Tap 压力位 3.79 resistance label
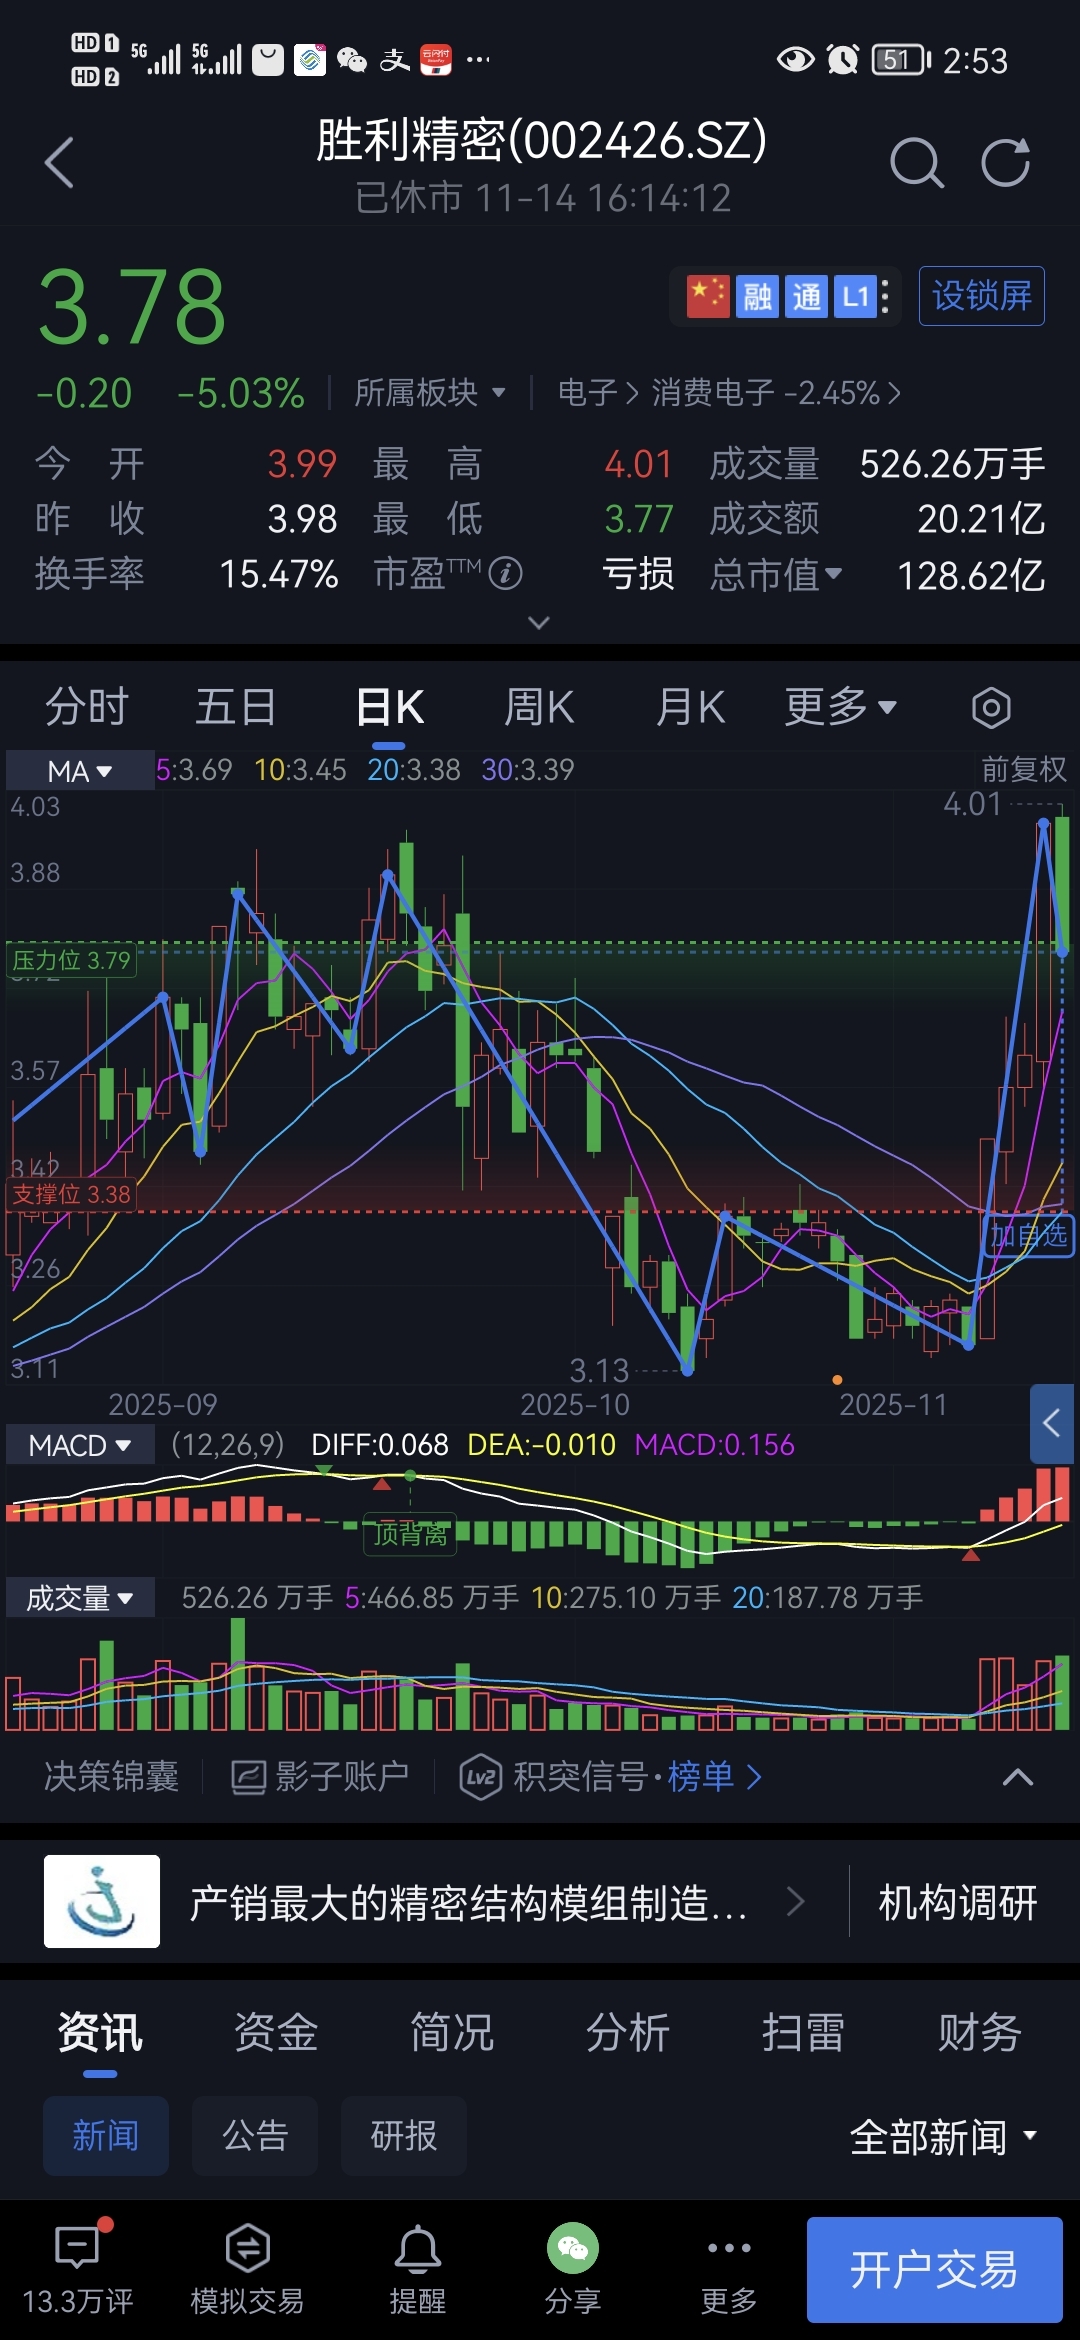The width and height of the screenshot is (1080, 2340). click(x=71, y=961)
